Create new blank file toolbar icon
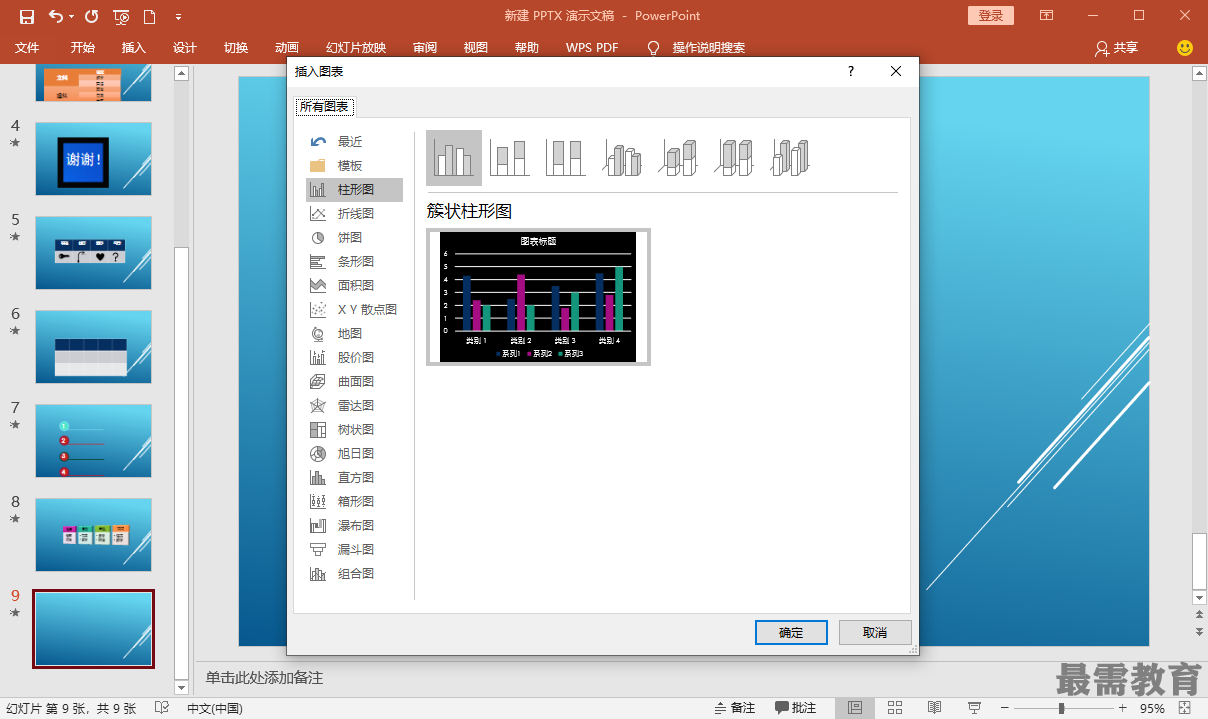This screenshot has width=1208, height=719. [149, 16]
